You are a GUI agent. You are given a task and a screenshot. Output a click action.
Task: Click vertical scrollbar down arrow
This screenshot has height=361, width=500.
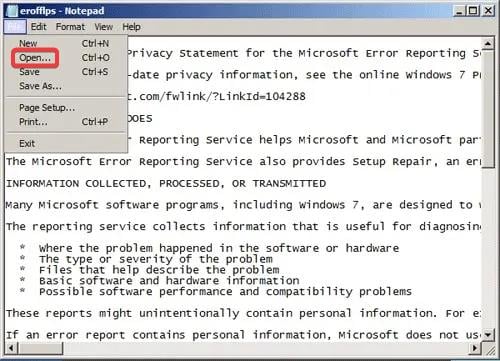pyautogui.click(x=488, y=334)
